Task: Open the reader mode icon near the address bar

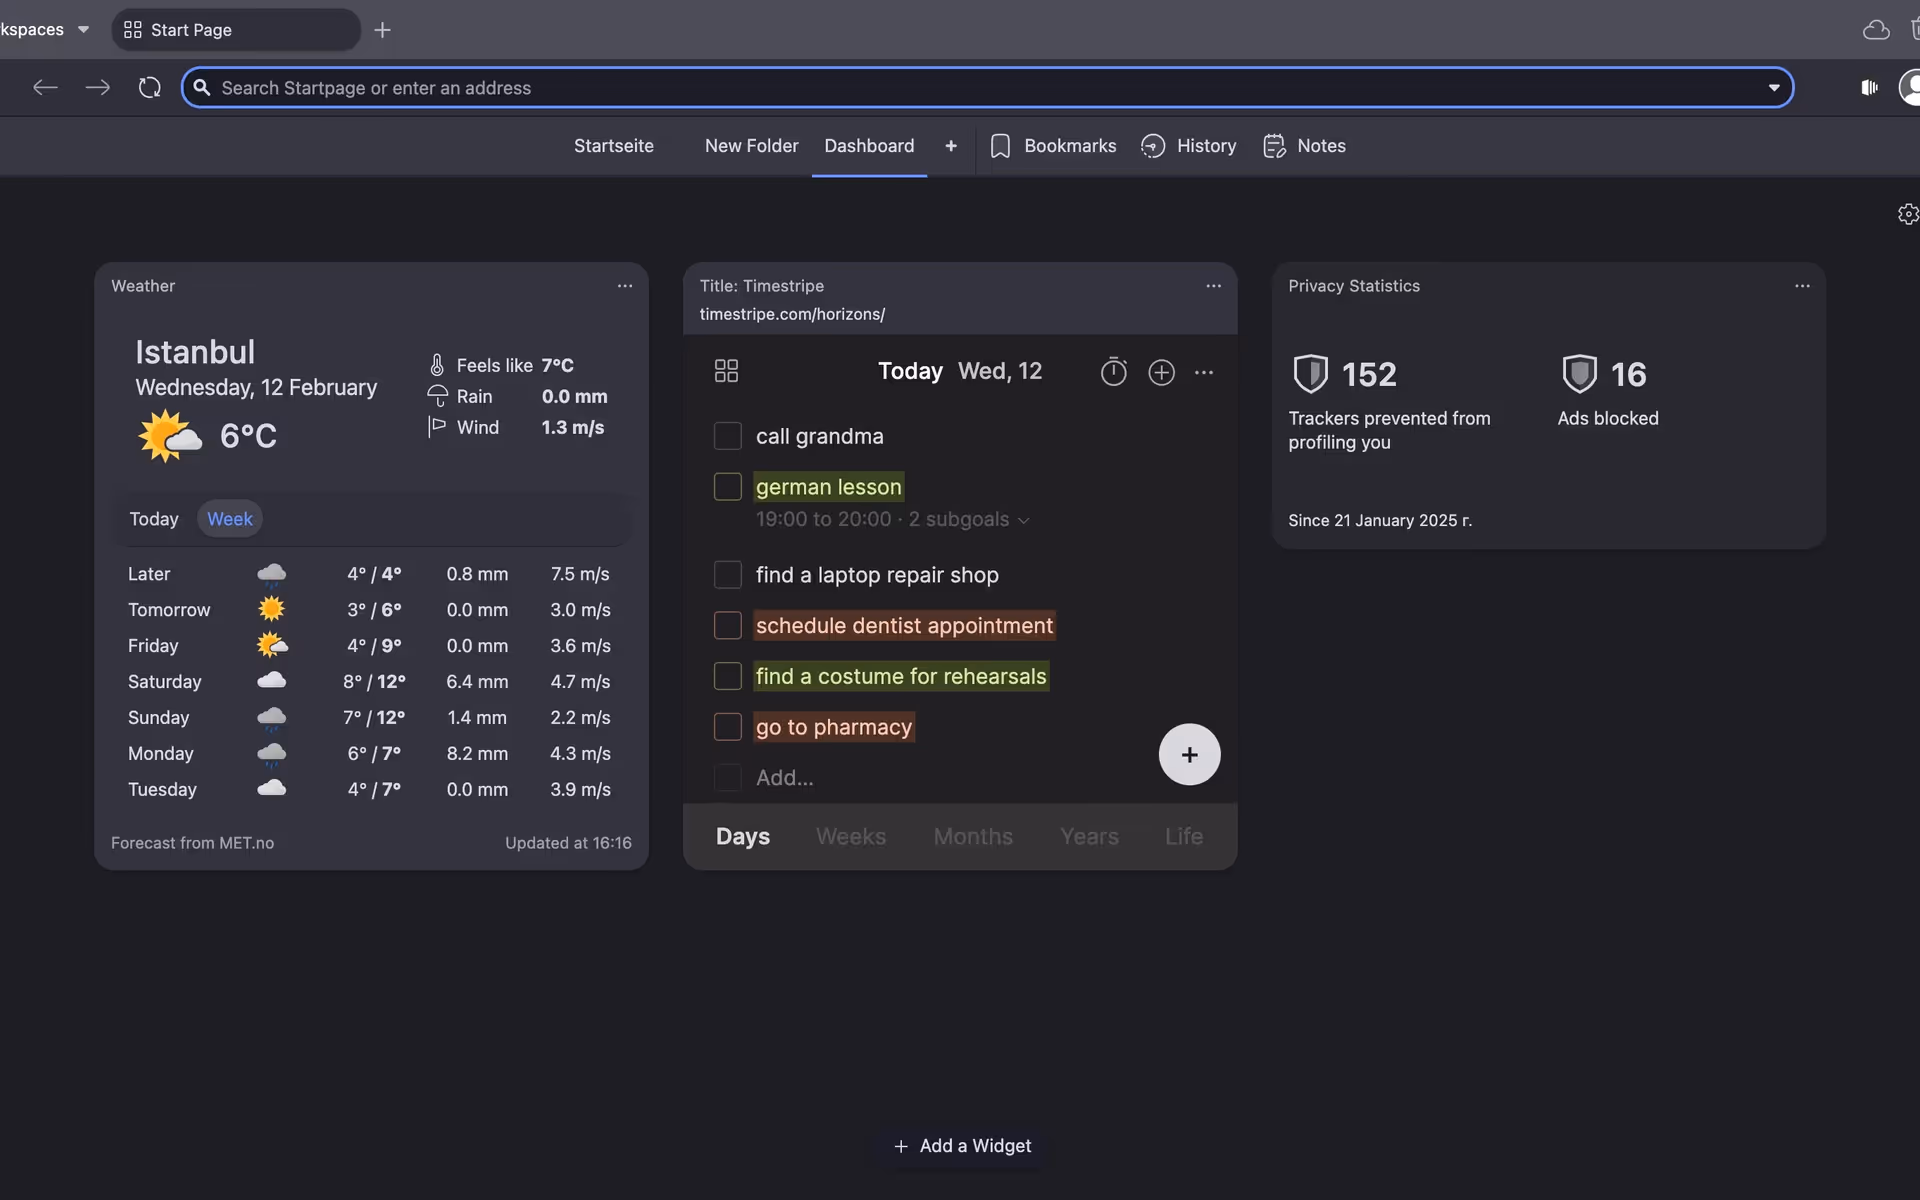Action: tap(1868, 87)
